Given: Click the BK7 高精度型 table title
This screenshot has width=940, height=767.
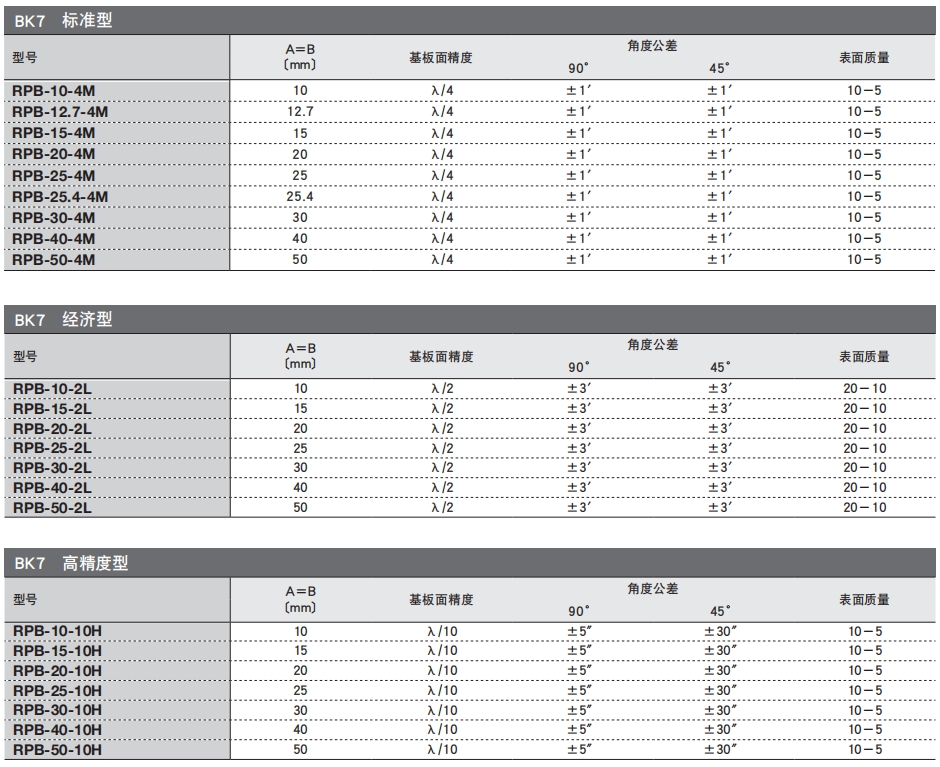Looking at the screenshot, I should pyautogui.click(x=72, y=564).
